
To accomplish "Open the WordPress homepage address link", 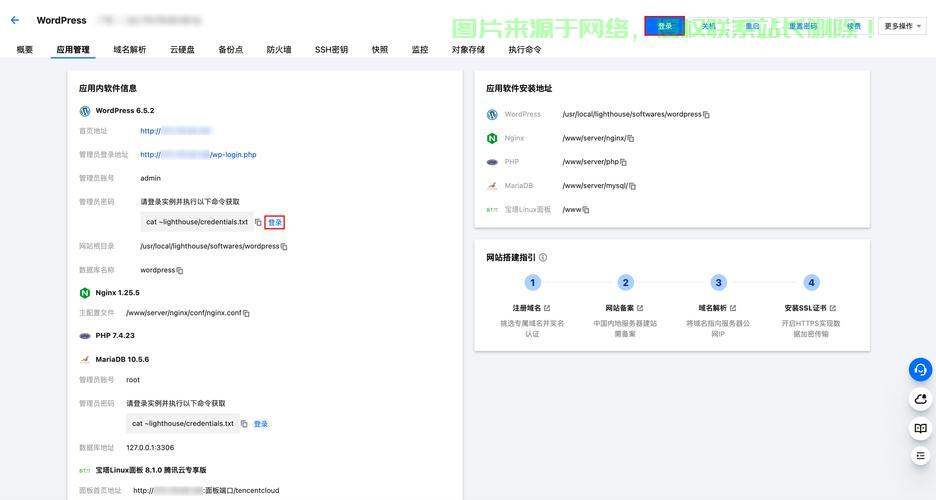I will (176, 131).
